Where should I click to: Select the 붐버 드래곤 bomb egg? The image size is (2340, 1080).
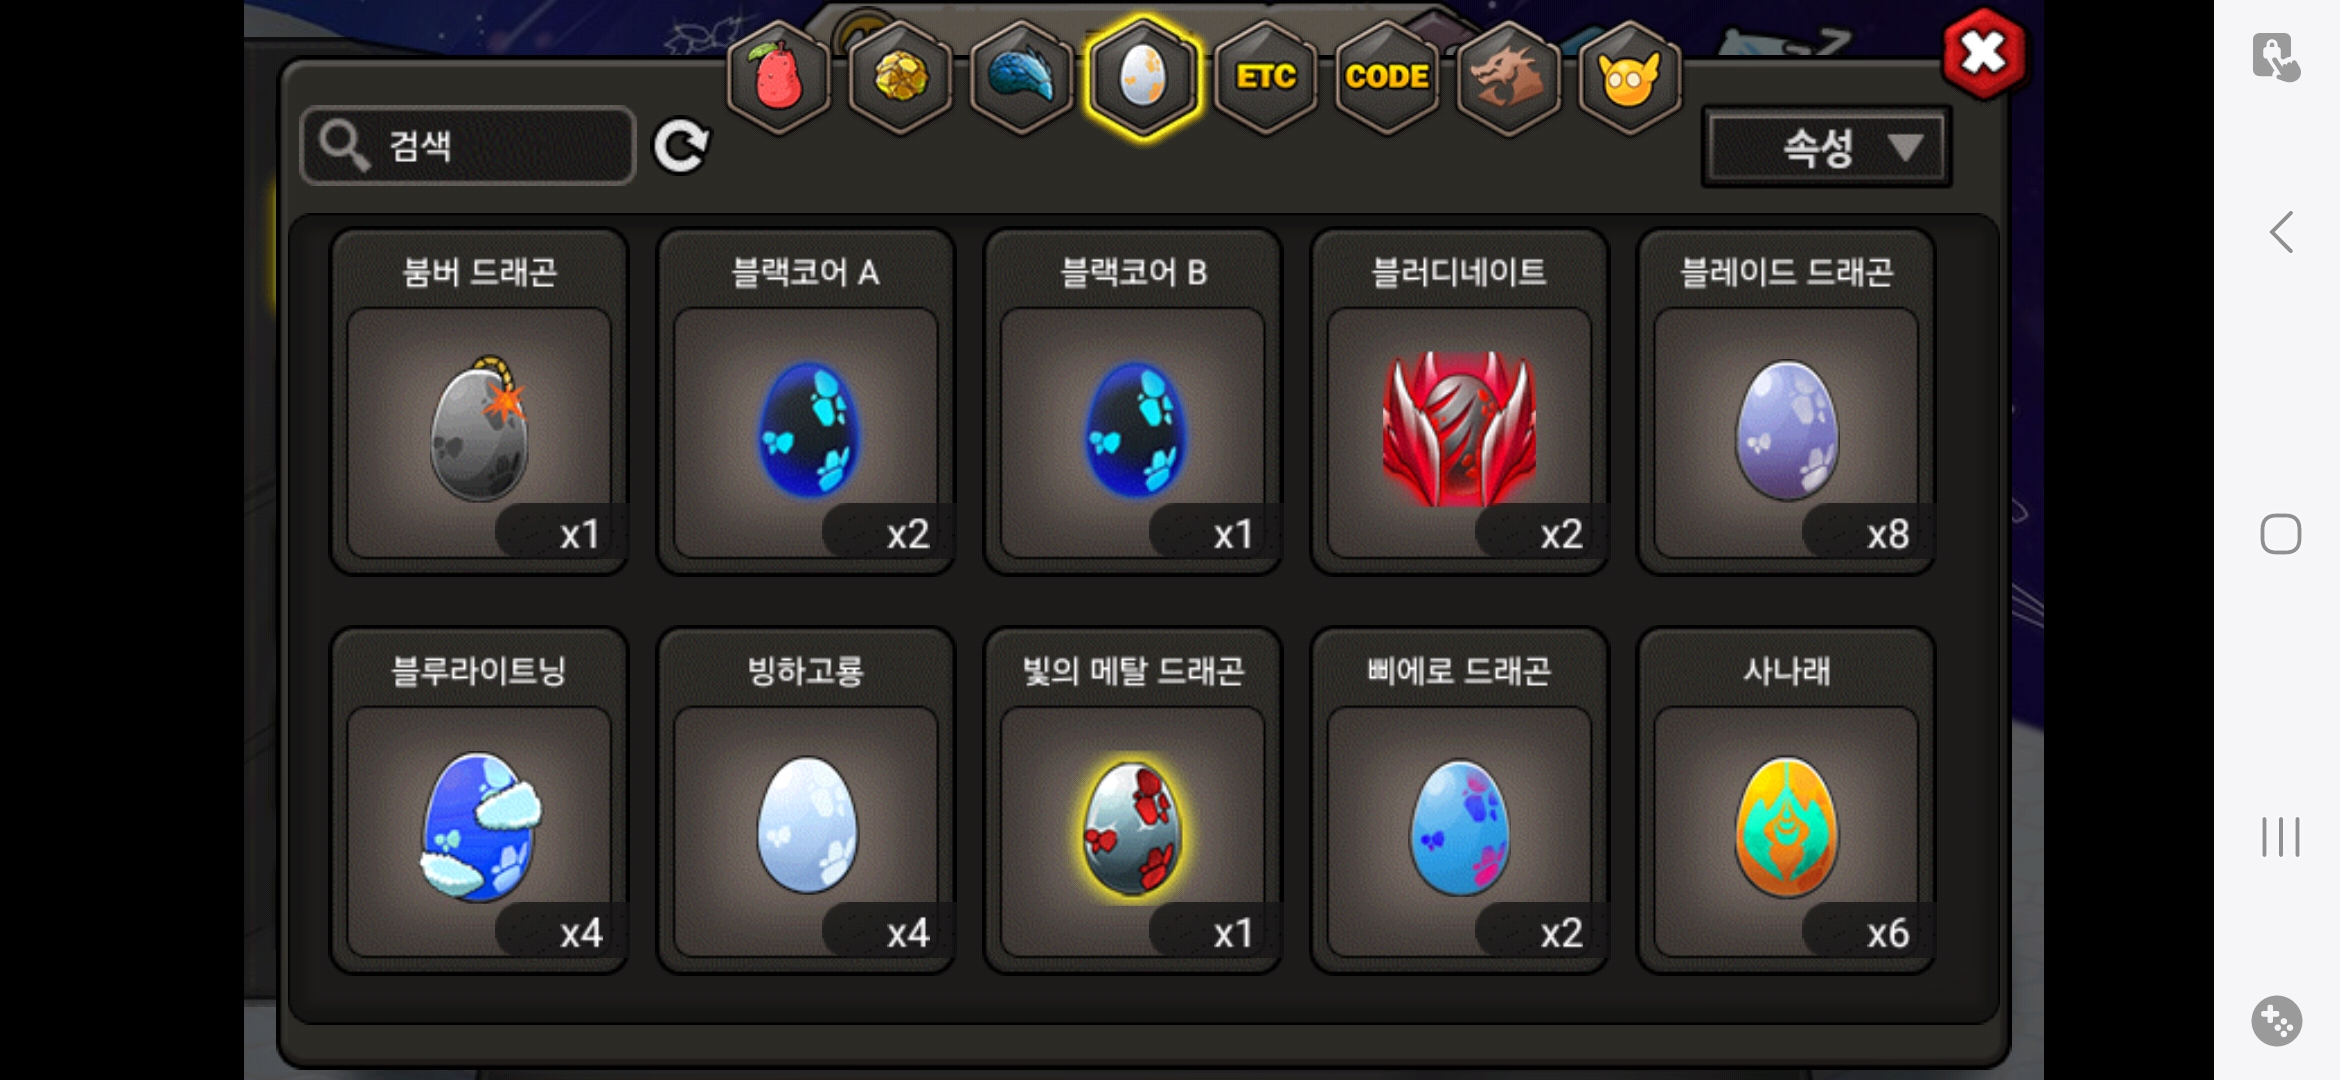(x=479, y=403)
